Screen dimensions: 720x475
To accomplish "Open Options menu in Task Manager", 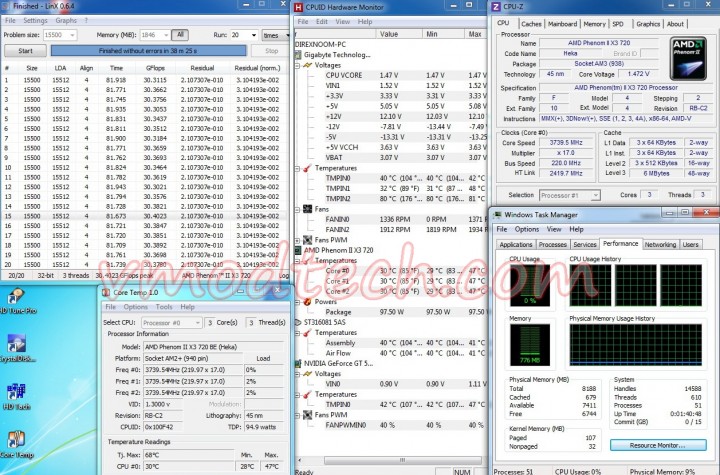I will point(527,229).
